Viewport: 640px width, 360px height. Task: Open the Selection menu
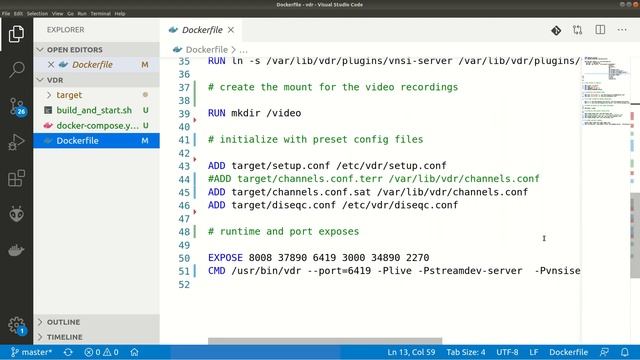[x=37, y=13]
